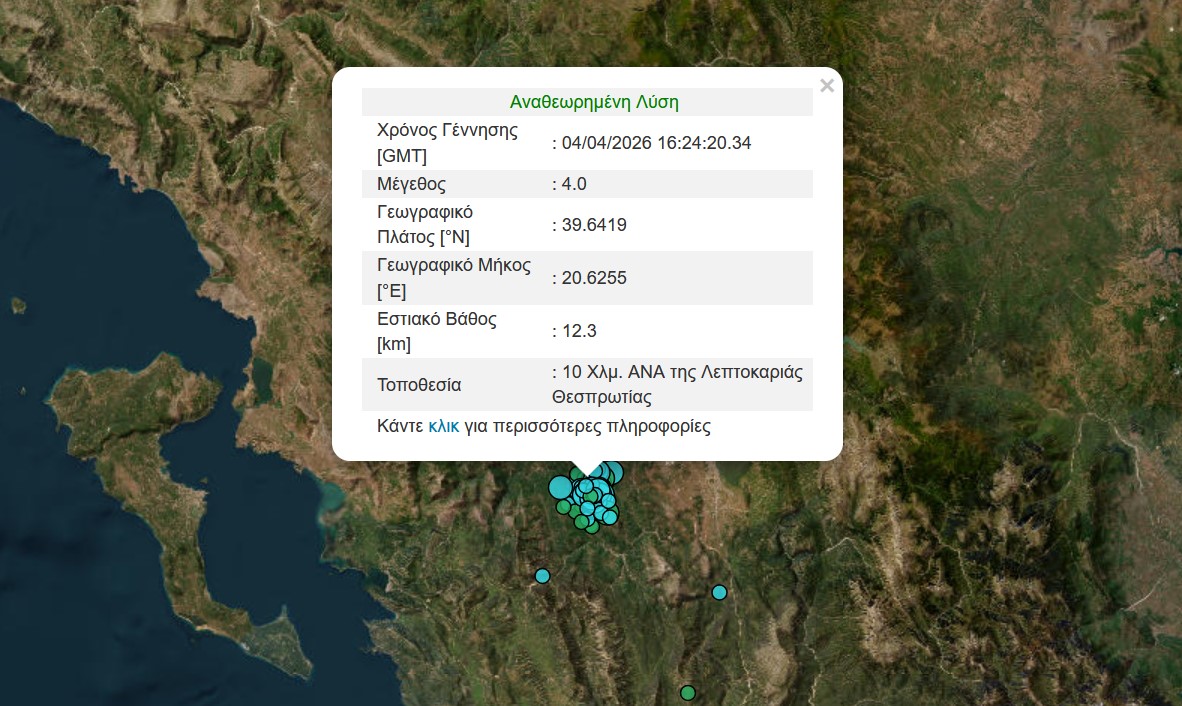Choose the green marker on the cluster's lower-left side
The height and width of the screenshot is (706, 1182).
564,507
